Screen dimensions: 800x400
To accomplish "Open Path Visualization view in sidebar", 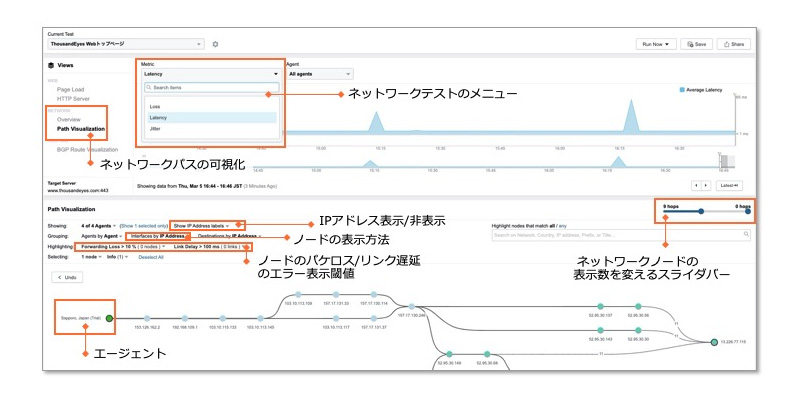I will coord(81,129).
